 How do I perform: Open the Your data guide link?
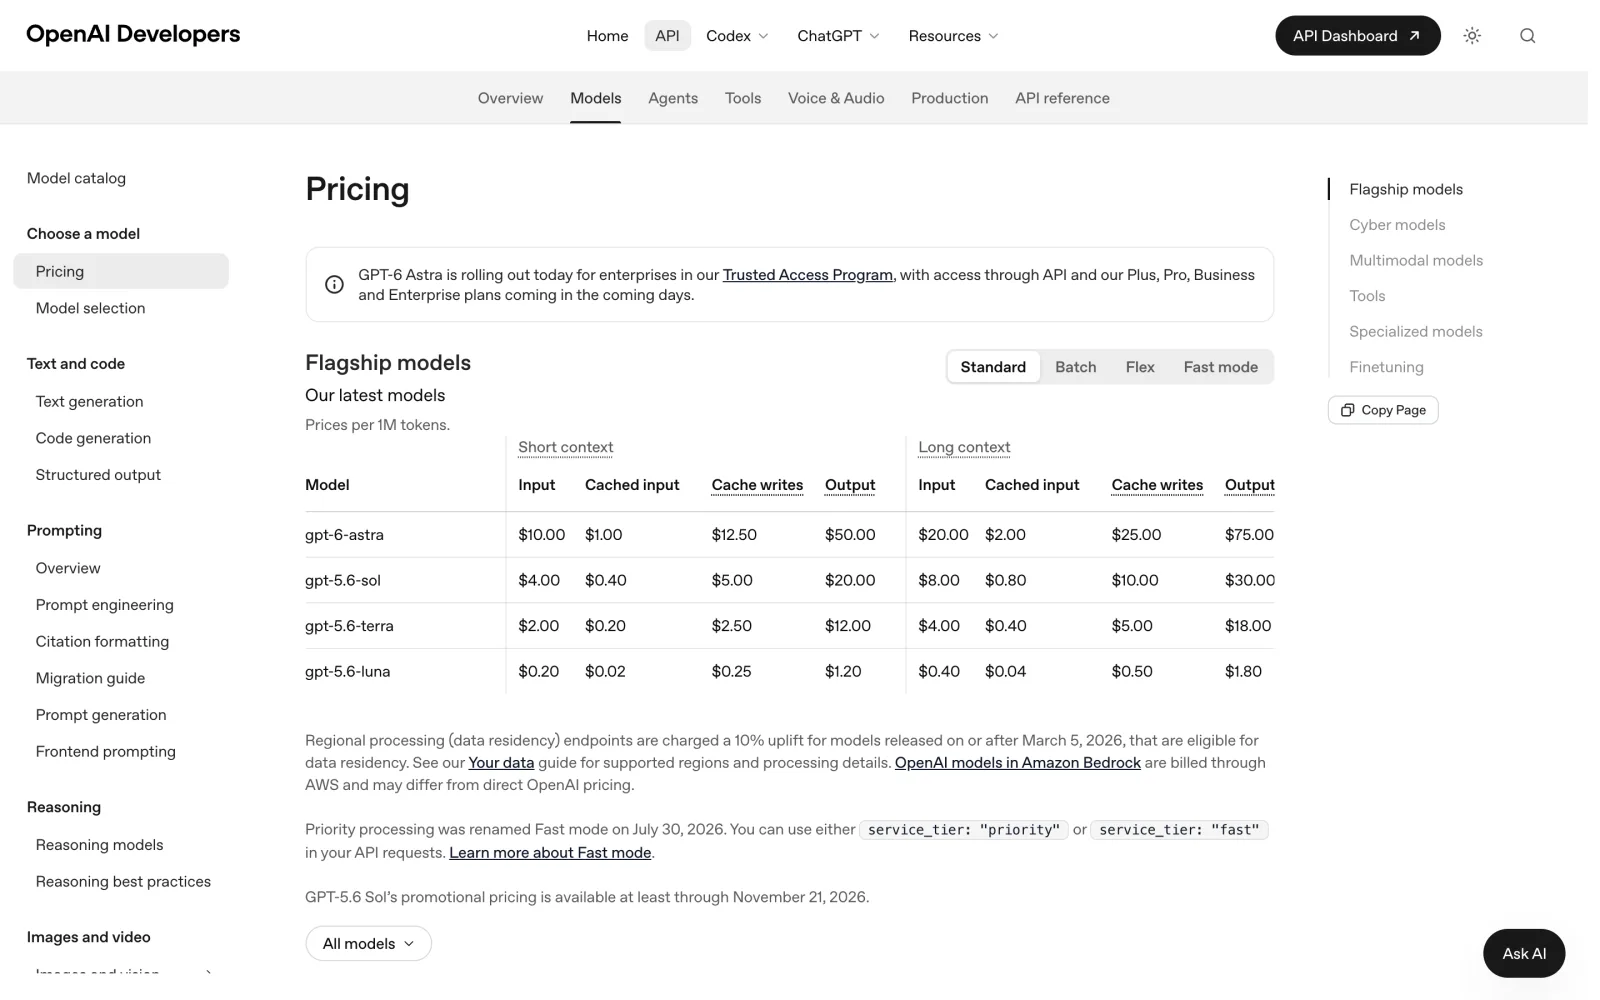point(501,763)
